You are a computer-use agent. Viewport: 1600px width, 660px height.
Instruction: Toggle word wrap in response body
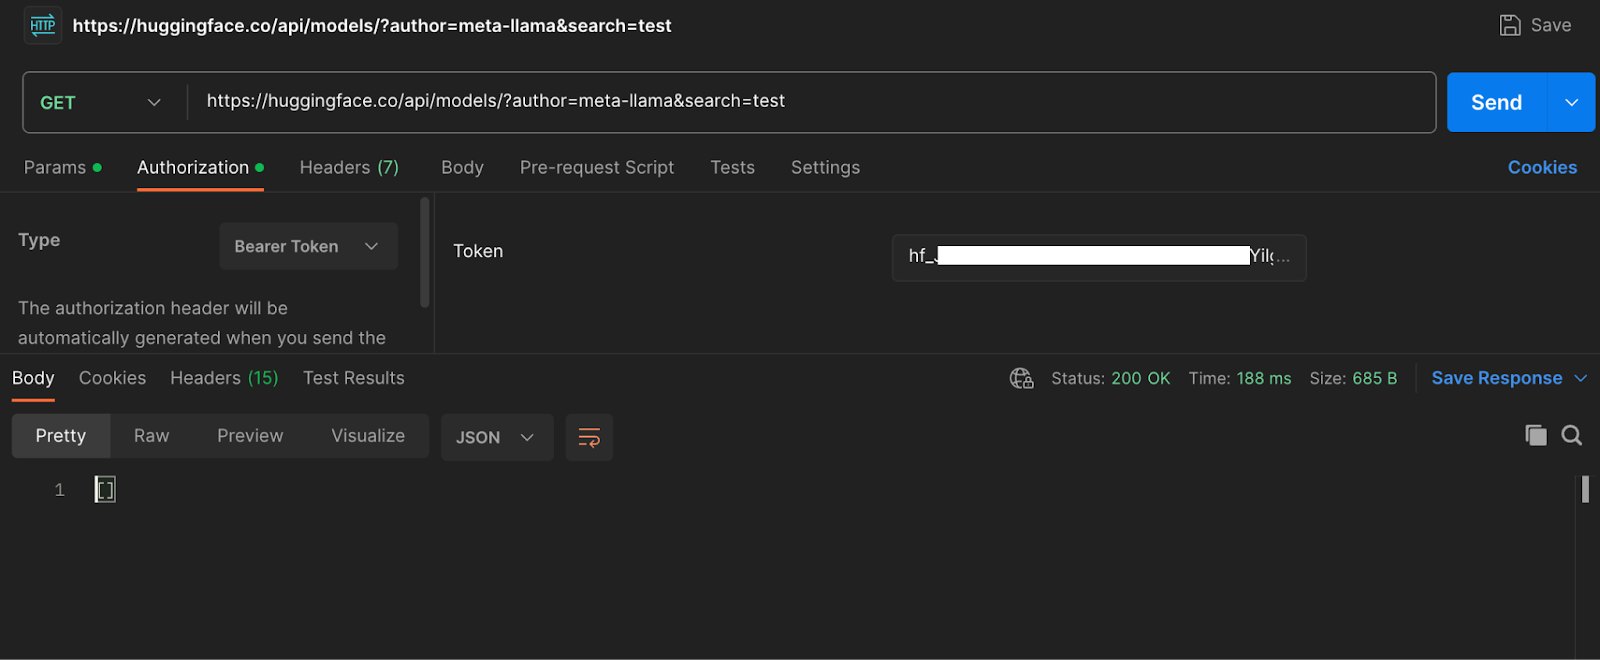589,437
